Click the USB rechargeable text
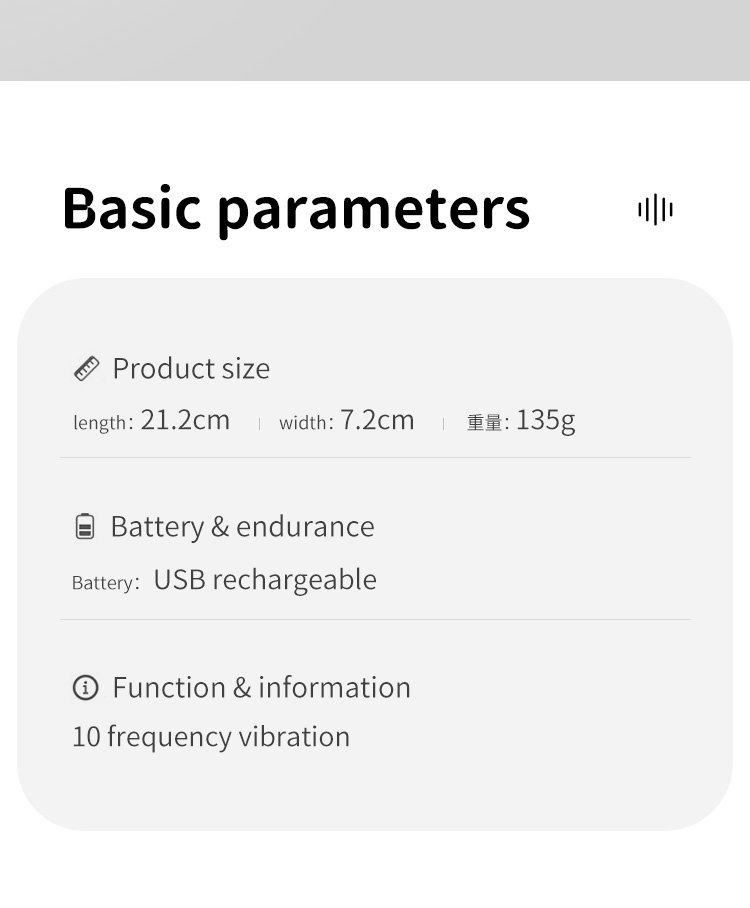This screenshot has height=908, width=750. tap(265, 580)
